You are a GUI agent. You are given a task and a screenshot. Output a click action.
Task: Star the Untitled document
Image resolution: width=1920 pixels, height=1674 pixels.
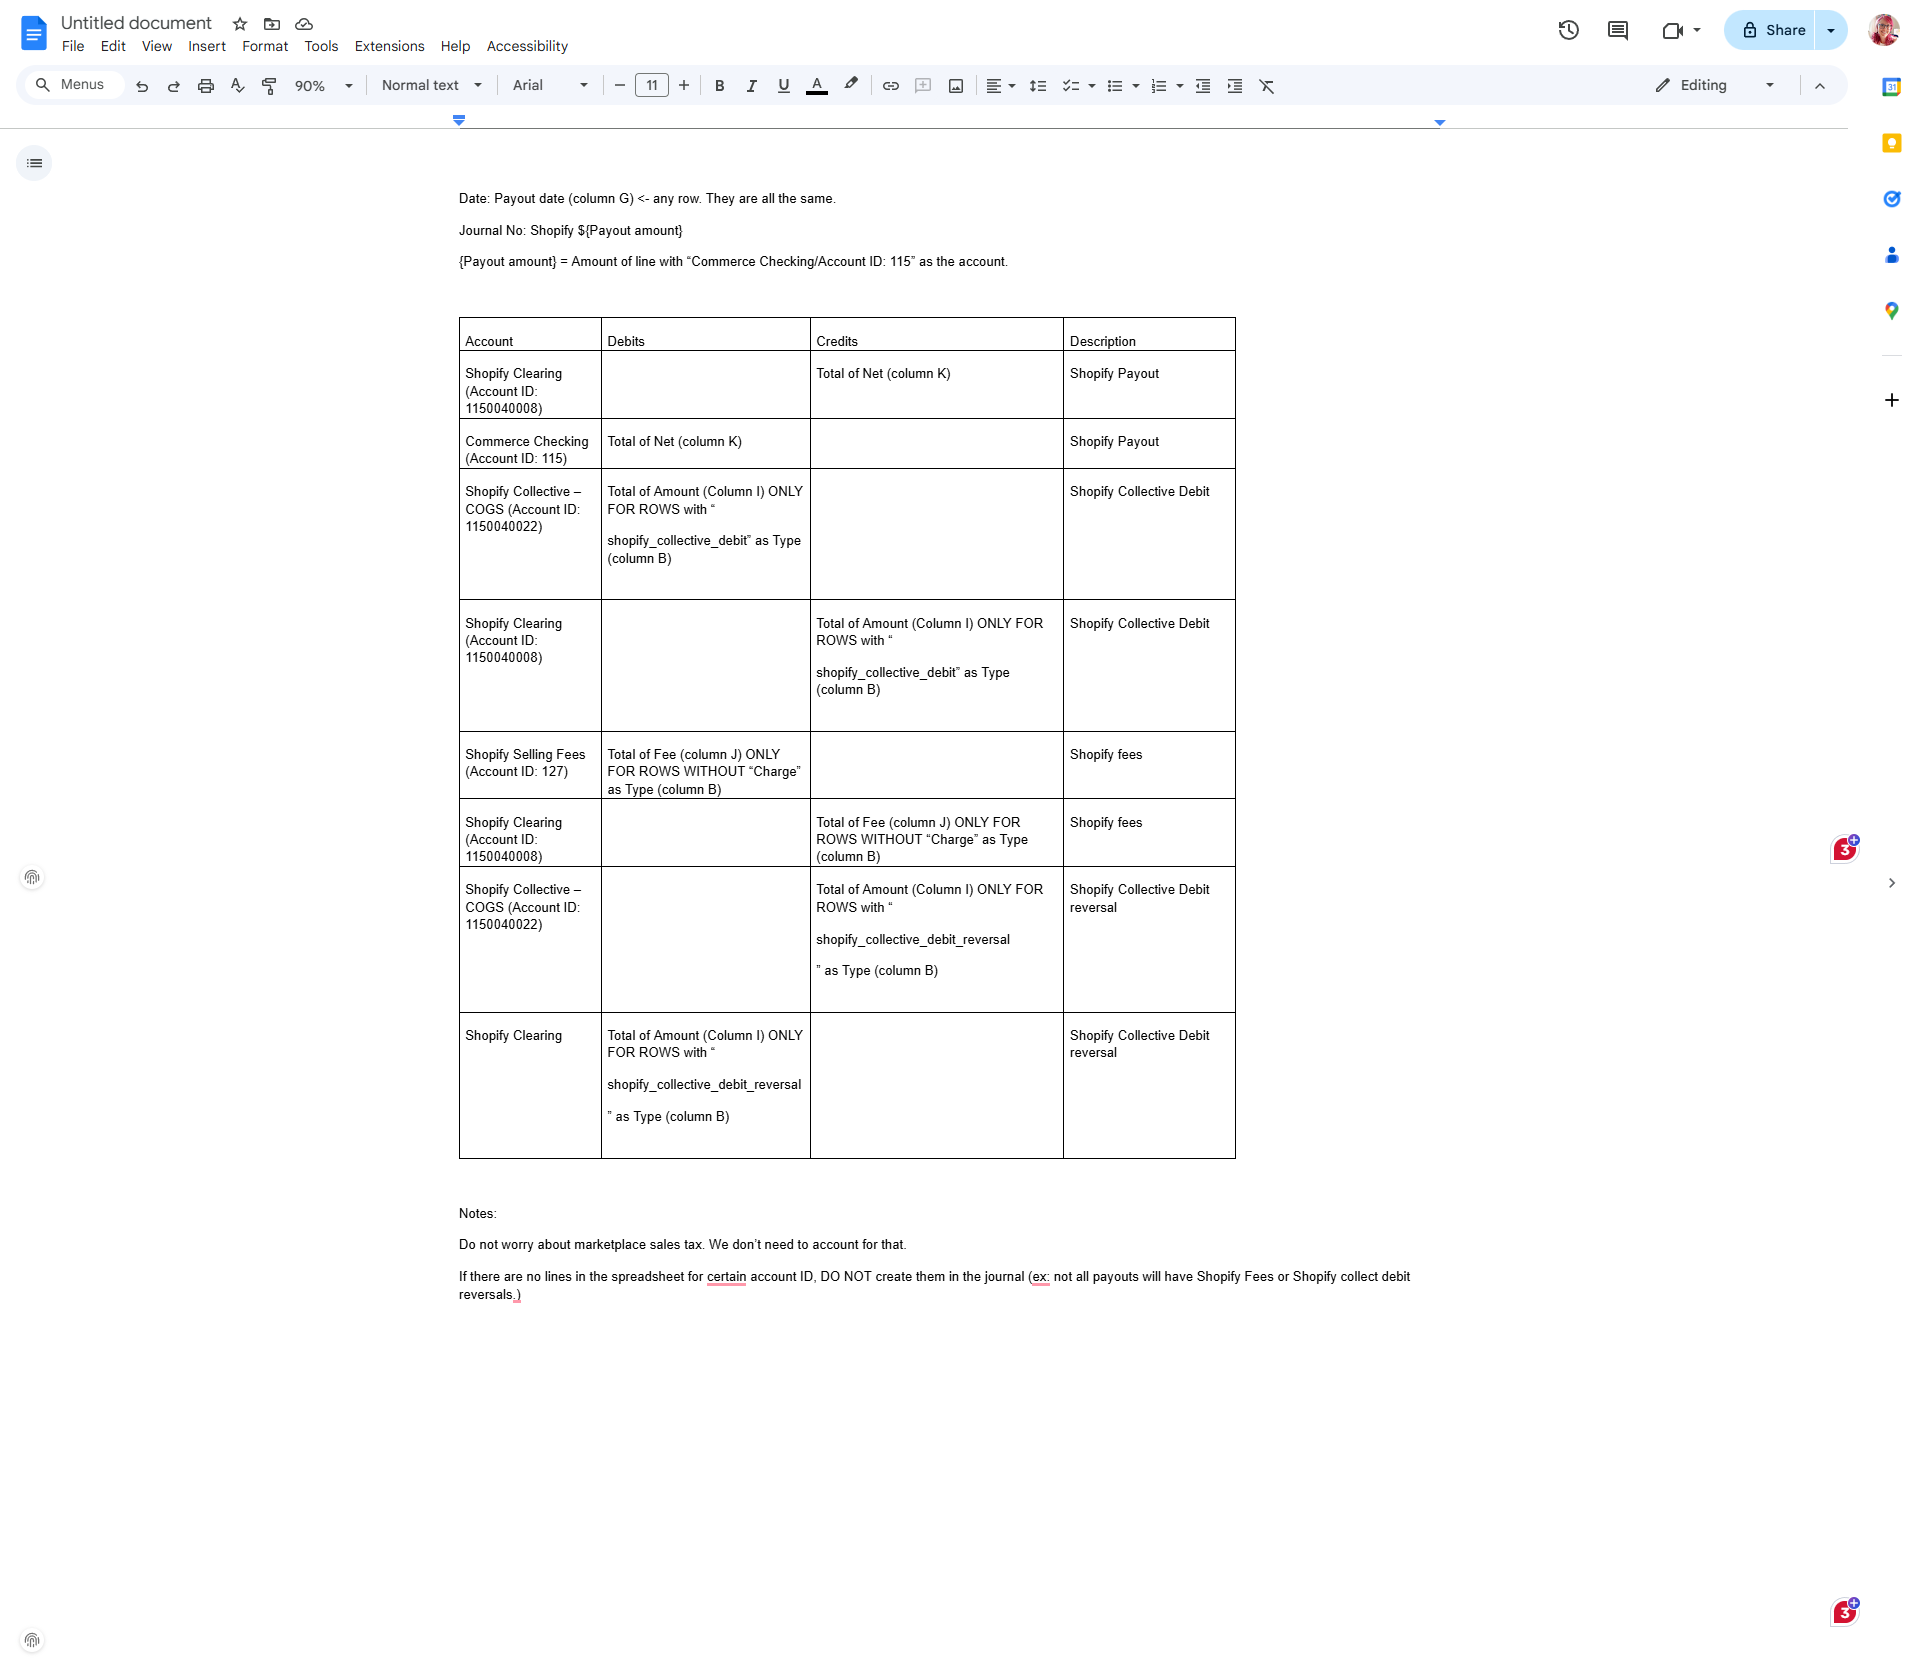(240, 24)
